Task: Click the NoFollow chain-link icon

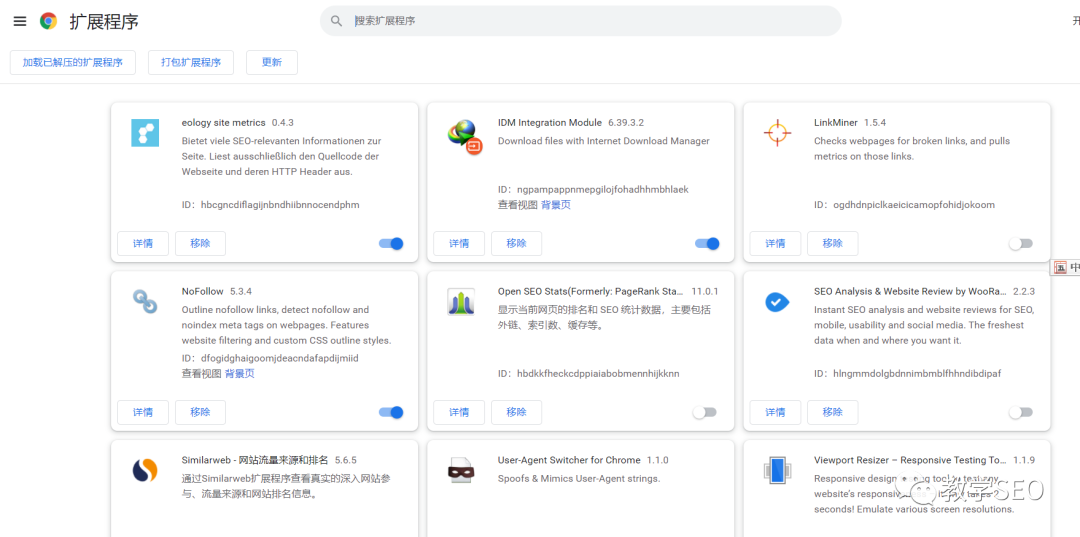Action: 145,302
